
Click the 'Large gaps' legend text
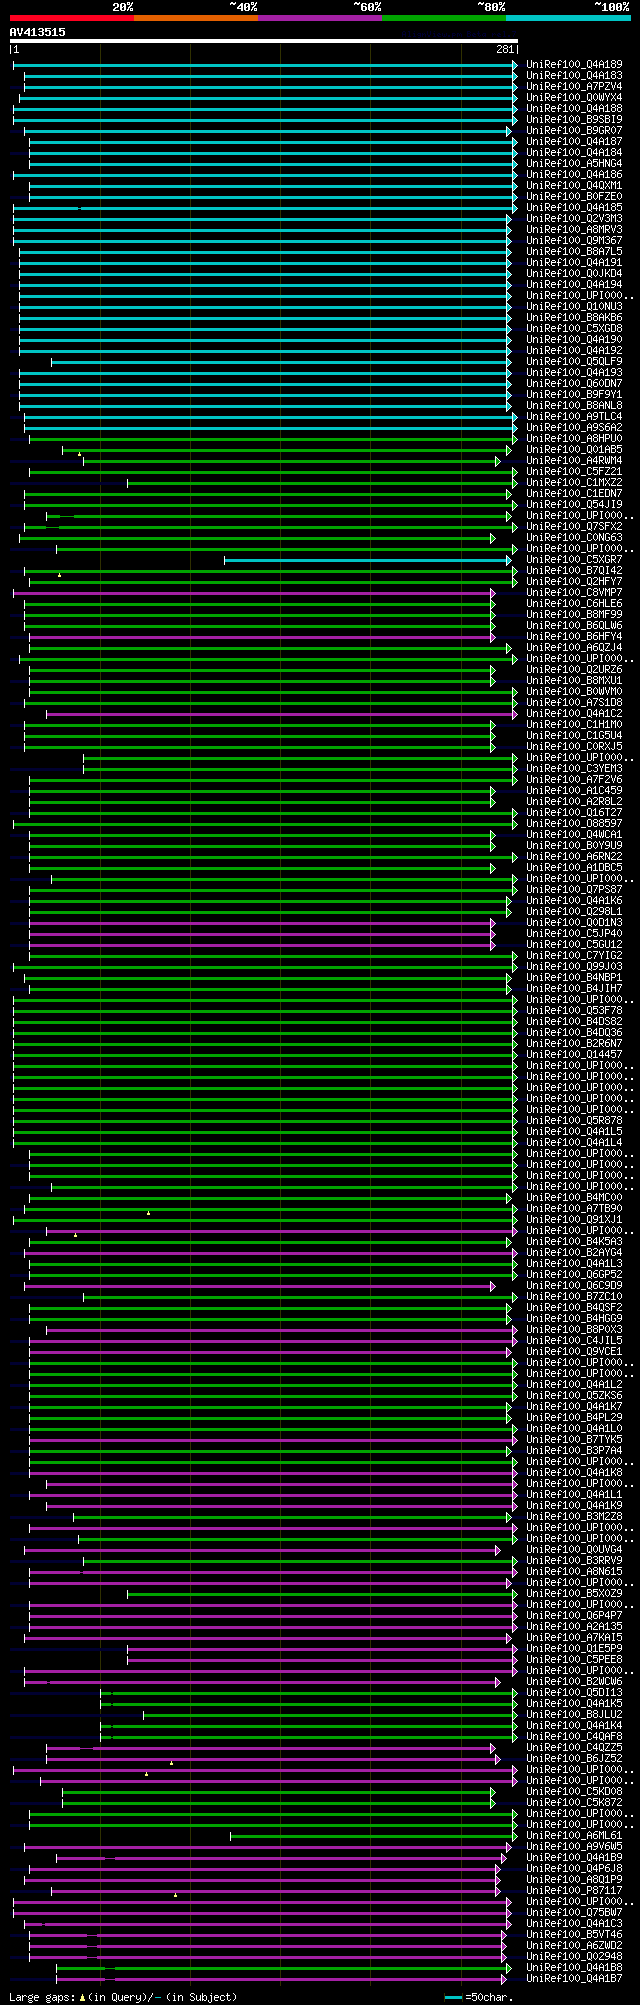pyautogui.click(x=40, y=1997)
